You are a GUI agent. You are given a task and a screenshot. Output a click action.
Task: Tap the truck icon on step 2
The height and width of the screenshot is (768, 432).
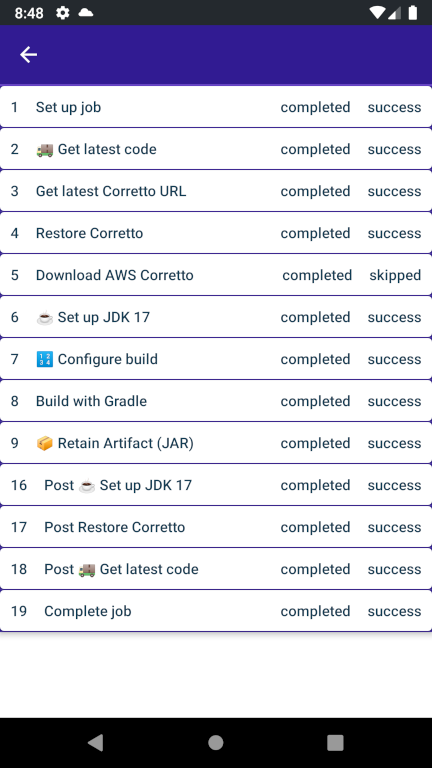click(45, 149)
